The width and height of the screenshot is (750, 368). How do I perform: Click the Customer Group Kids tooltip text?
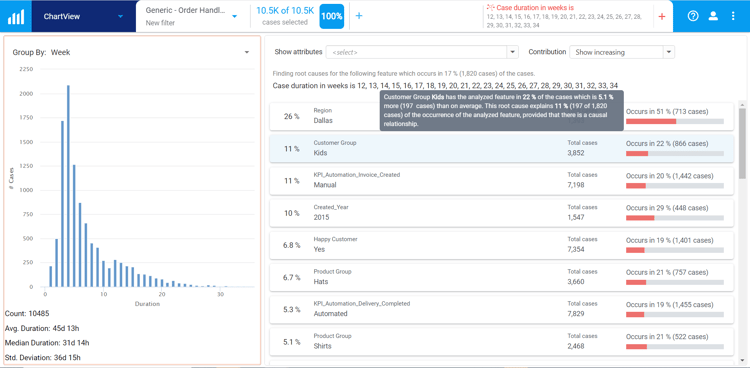(x=501, y=111)
